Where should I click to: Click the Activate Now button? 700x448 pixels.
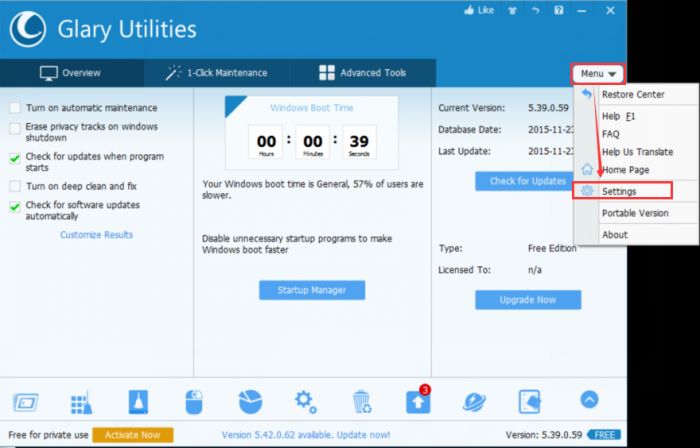click(132, 435)
